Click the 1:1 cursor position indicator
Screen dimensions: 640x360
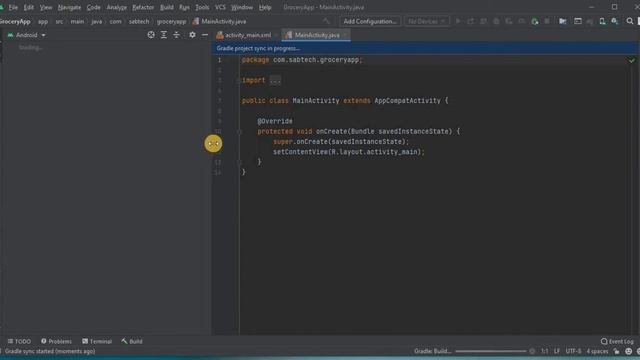544,351
